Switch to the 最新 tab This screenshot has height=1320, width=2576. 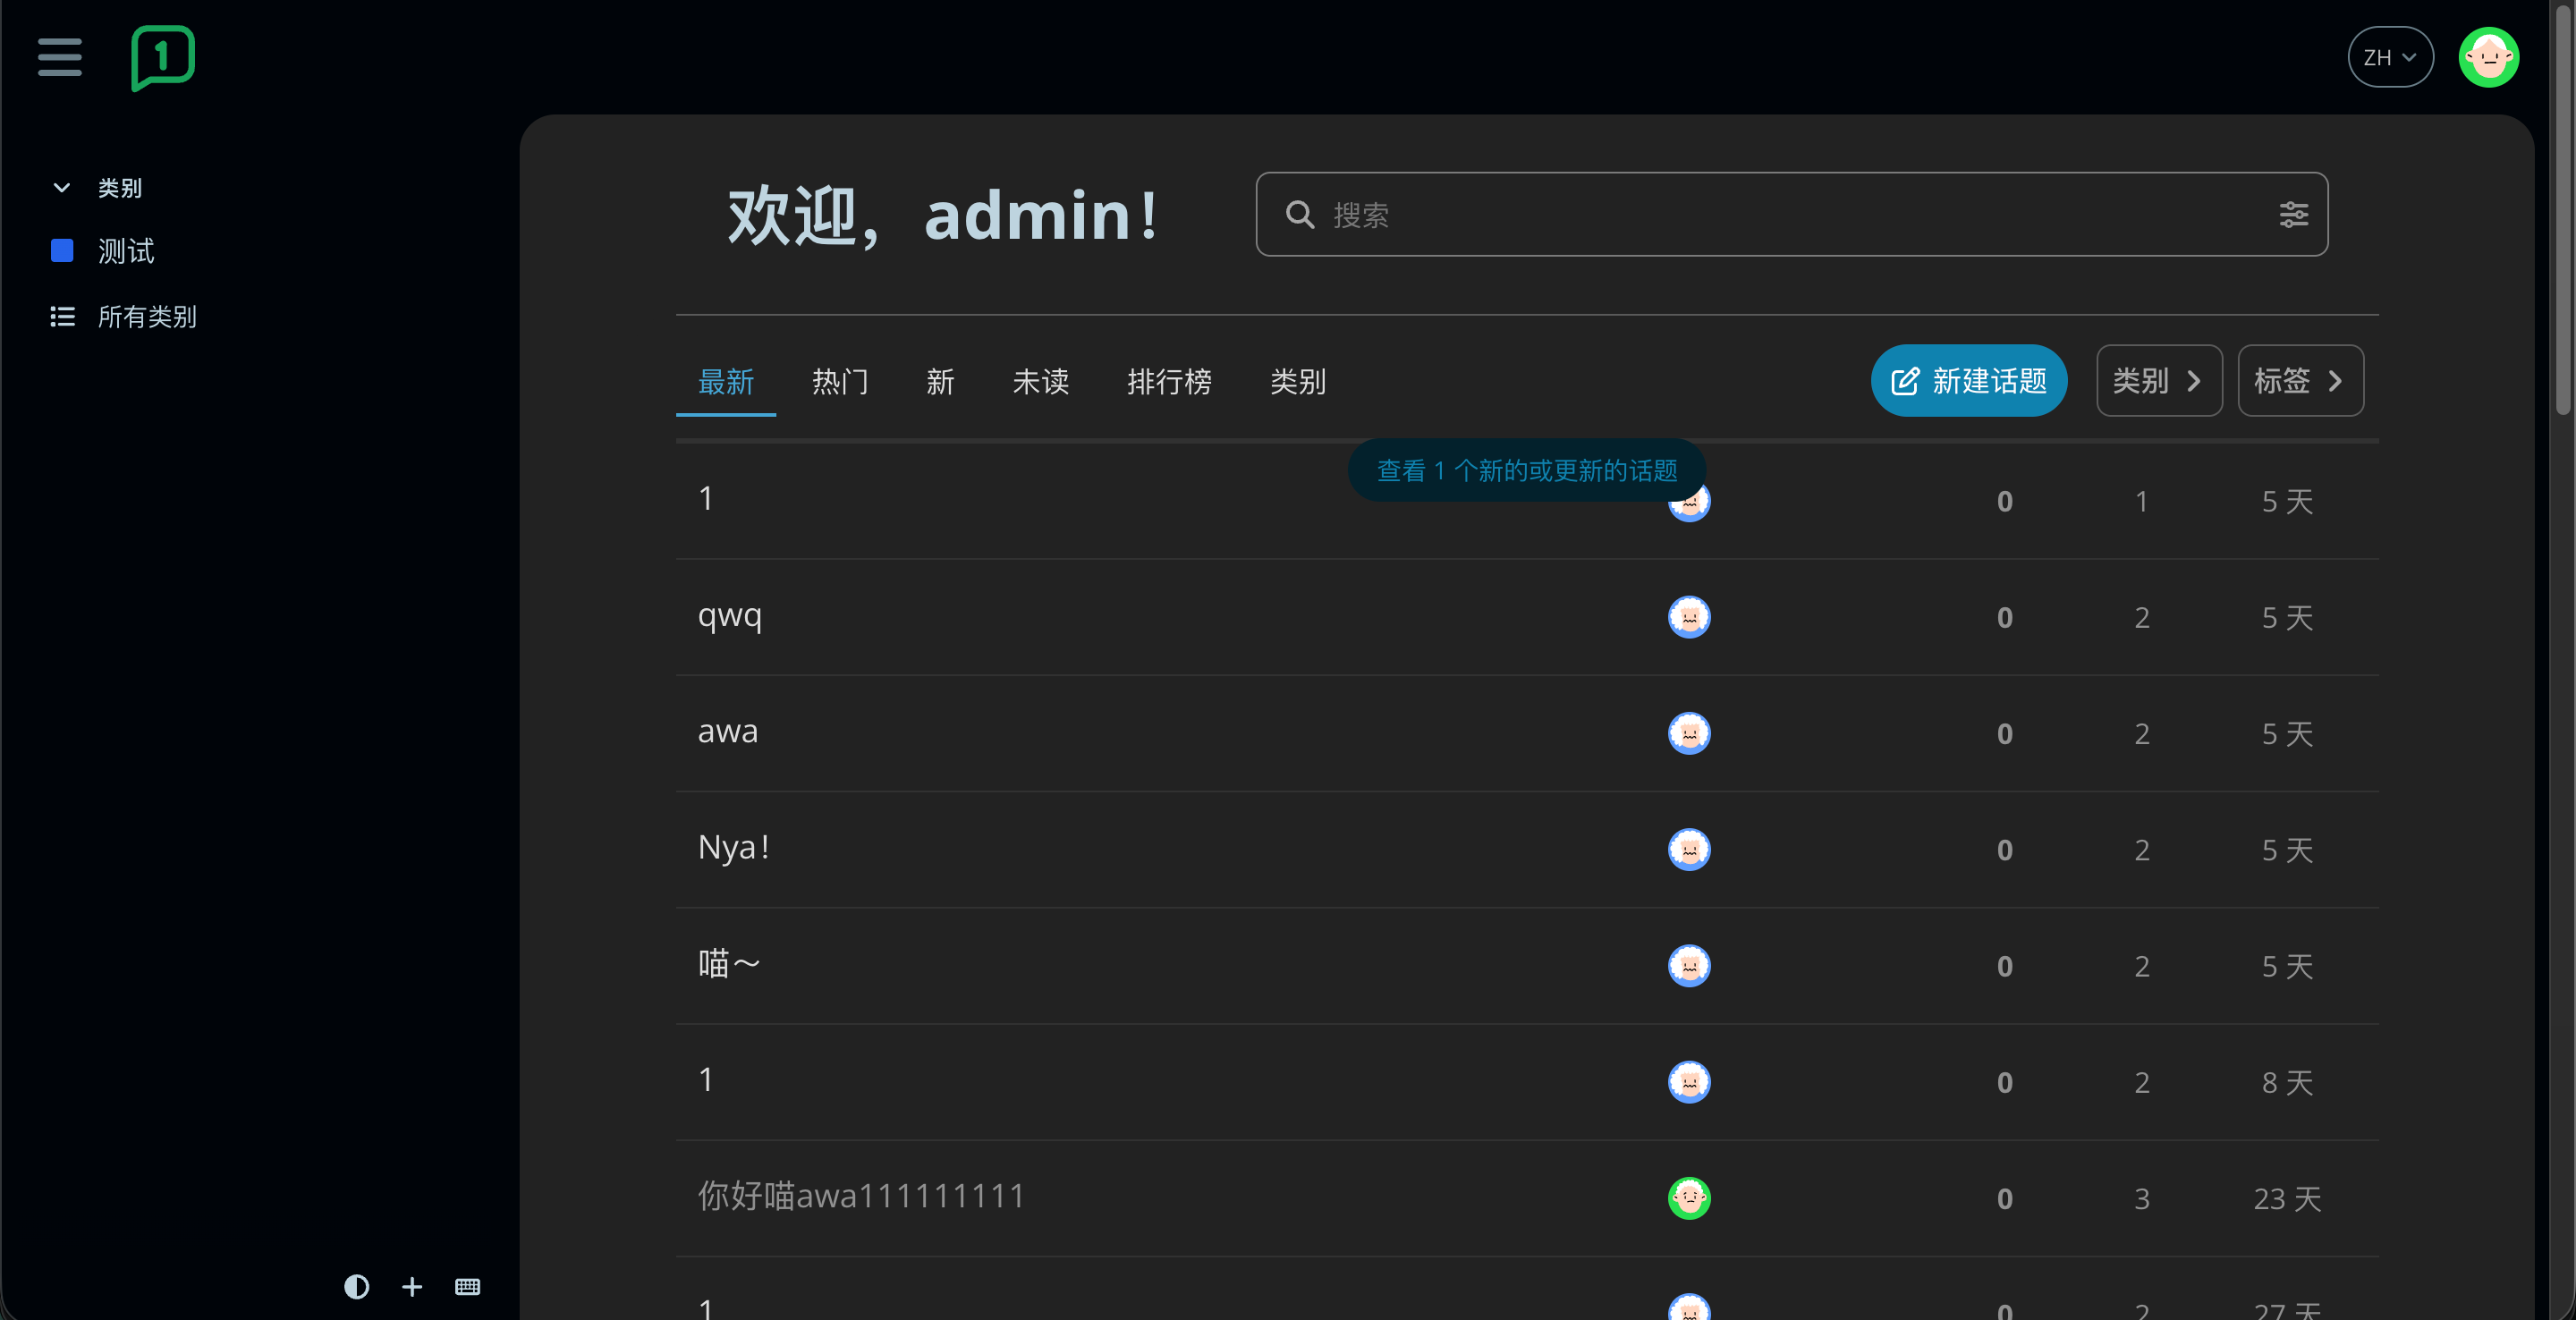click(x=726, y=381)
